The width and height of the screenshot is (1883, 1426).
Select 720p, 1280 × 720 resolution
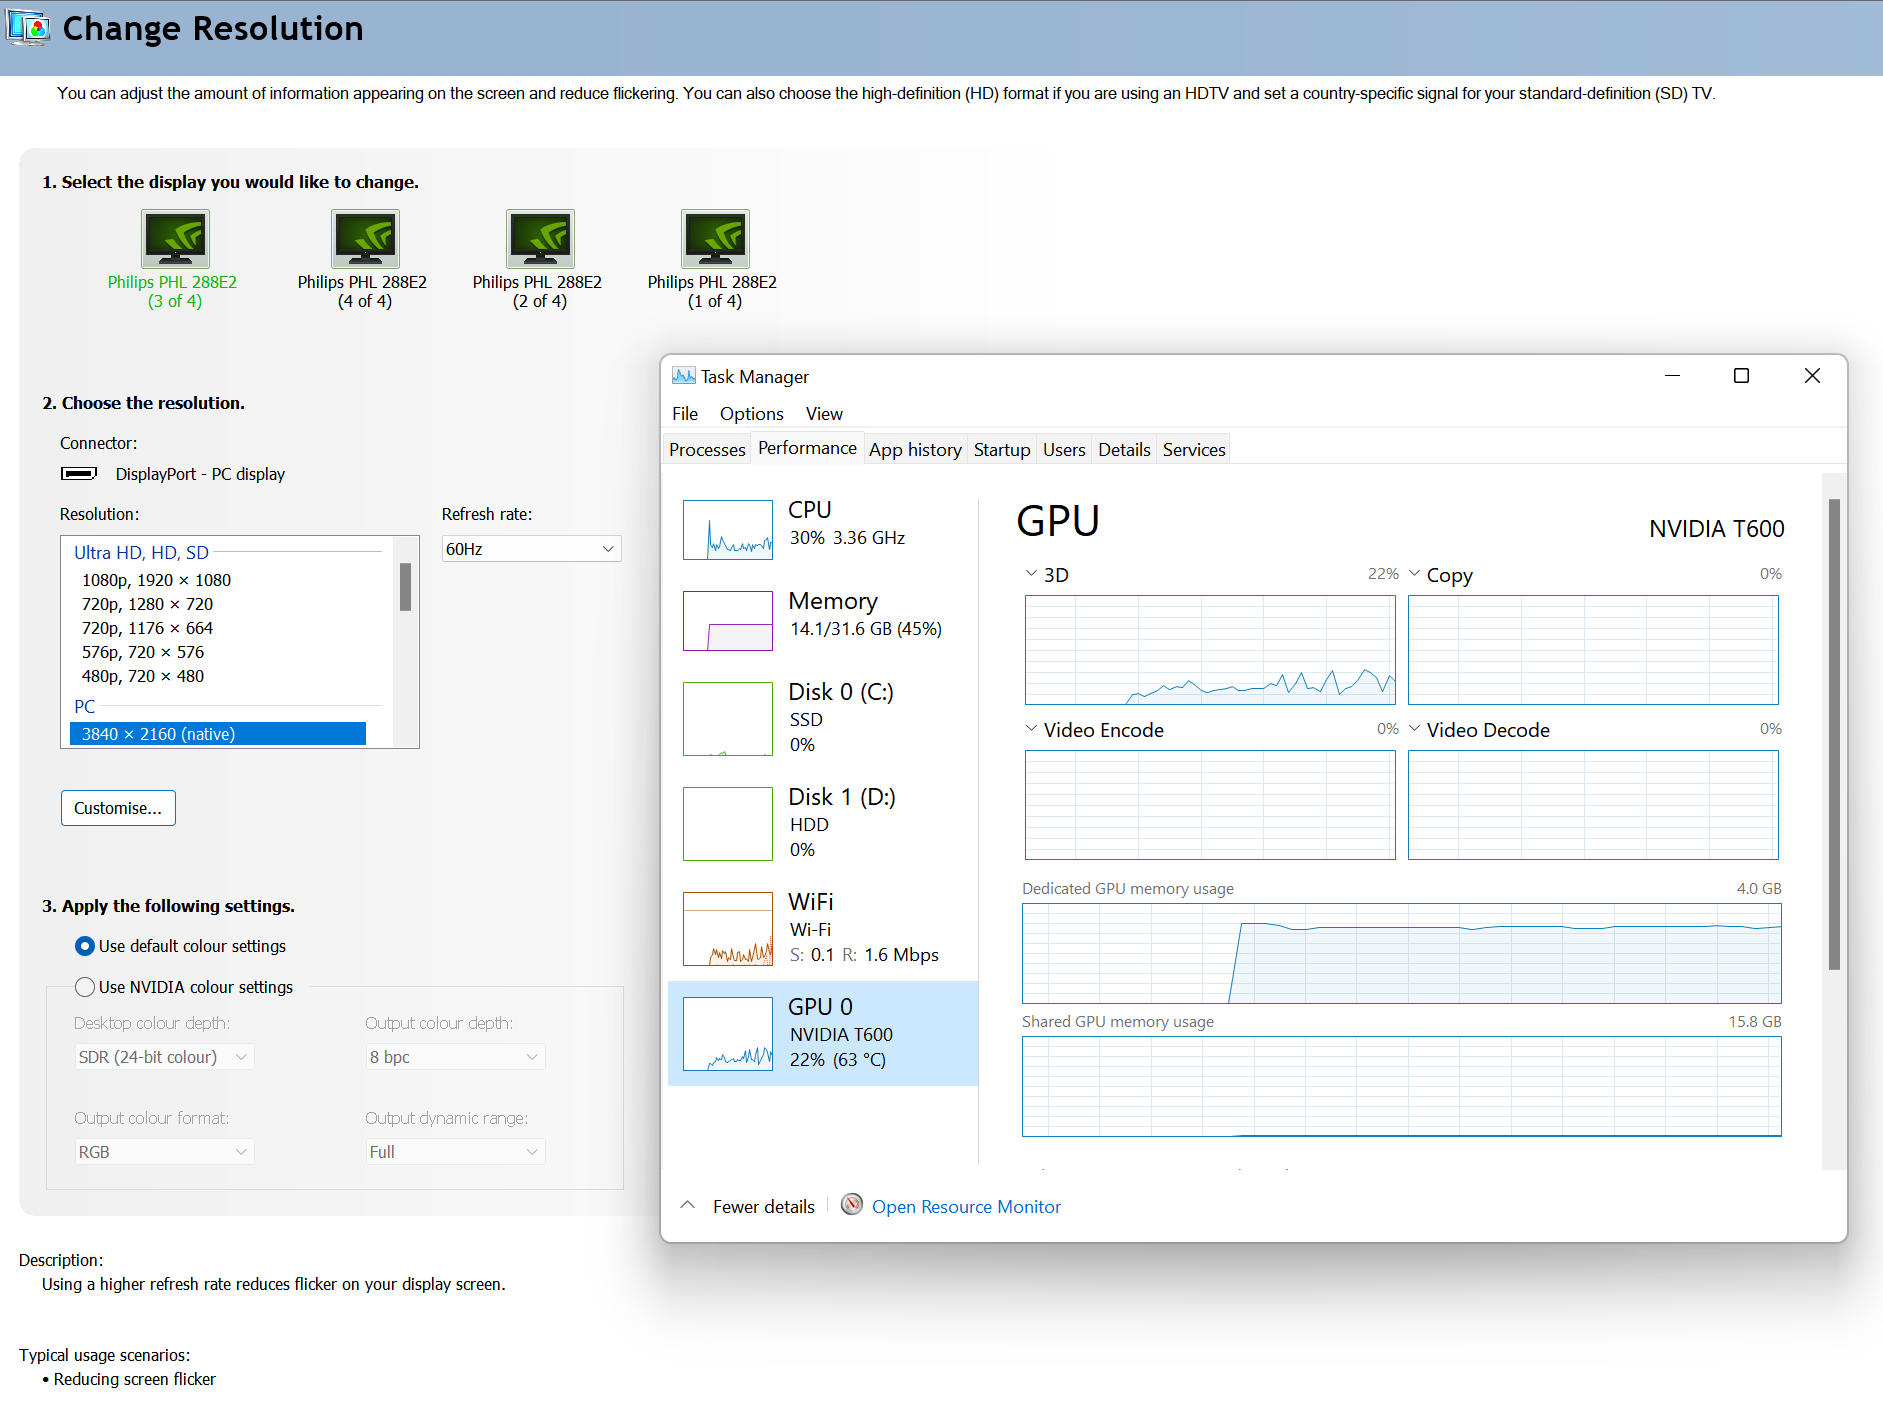(147, 604)
